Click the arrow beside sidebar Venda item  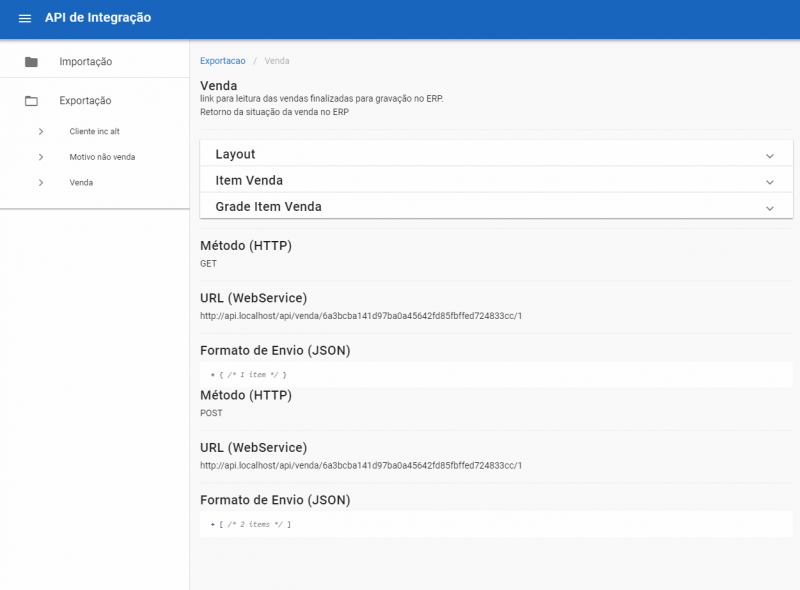(x=41, y=183)
